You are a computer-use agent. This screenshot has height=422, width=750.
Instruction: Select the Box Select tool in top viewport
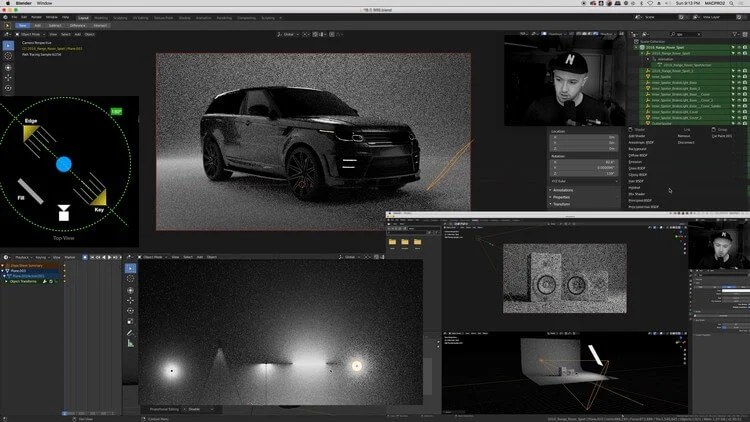click(8, 45)
